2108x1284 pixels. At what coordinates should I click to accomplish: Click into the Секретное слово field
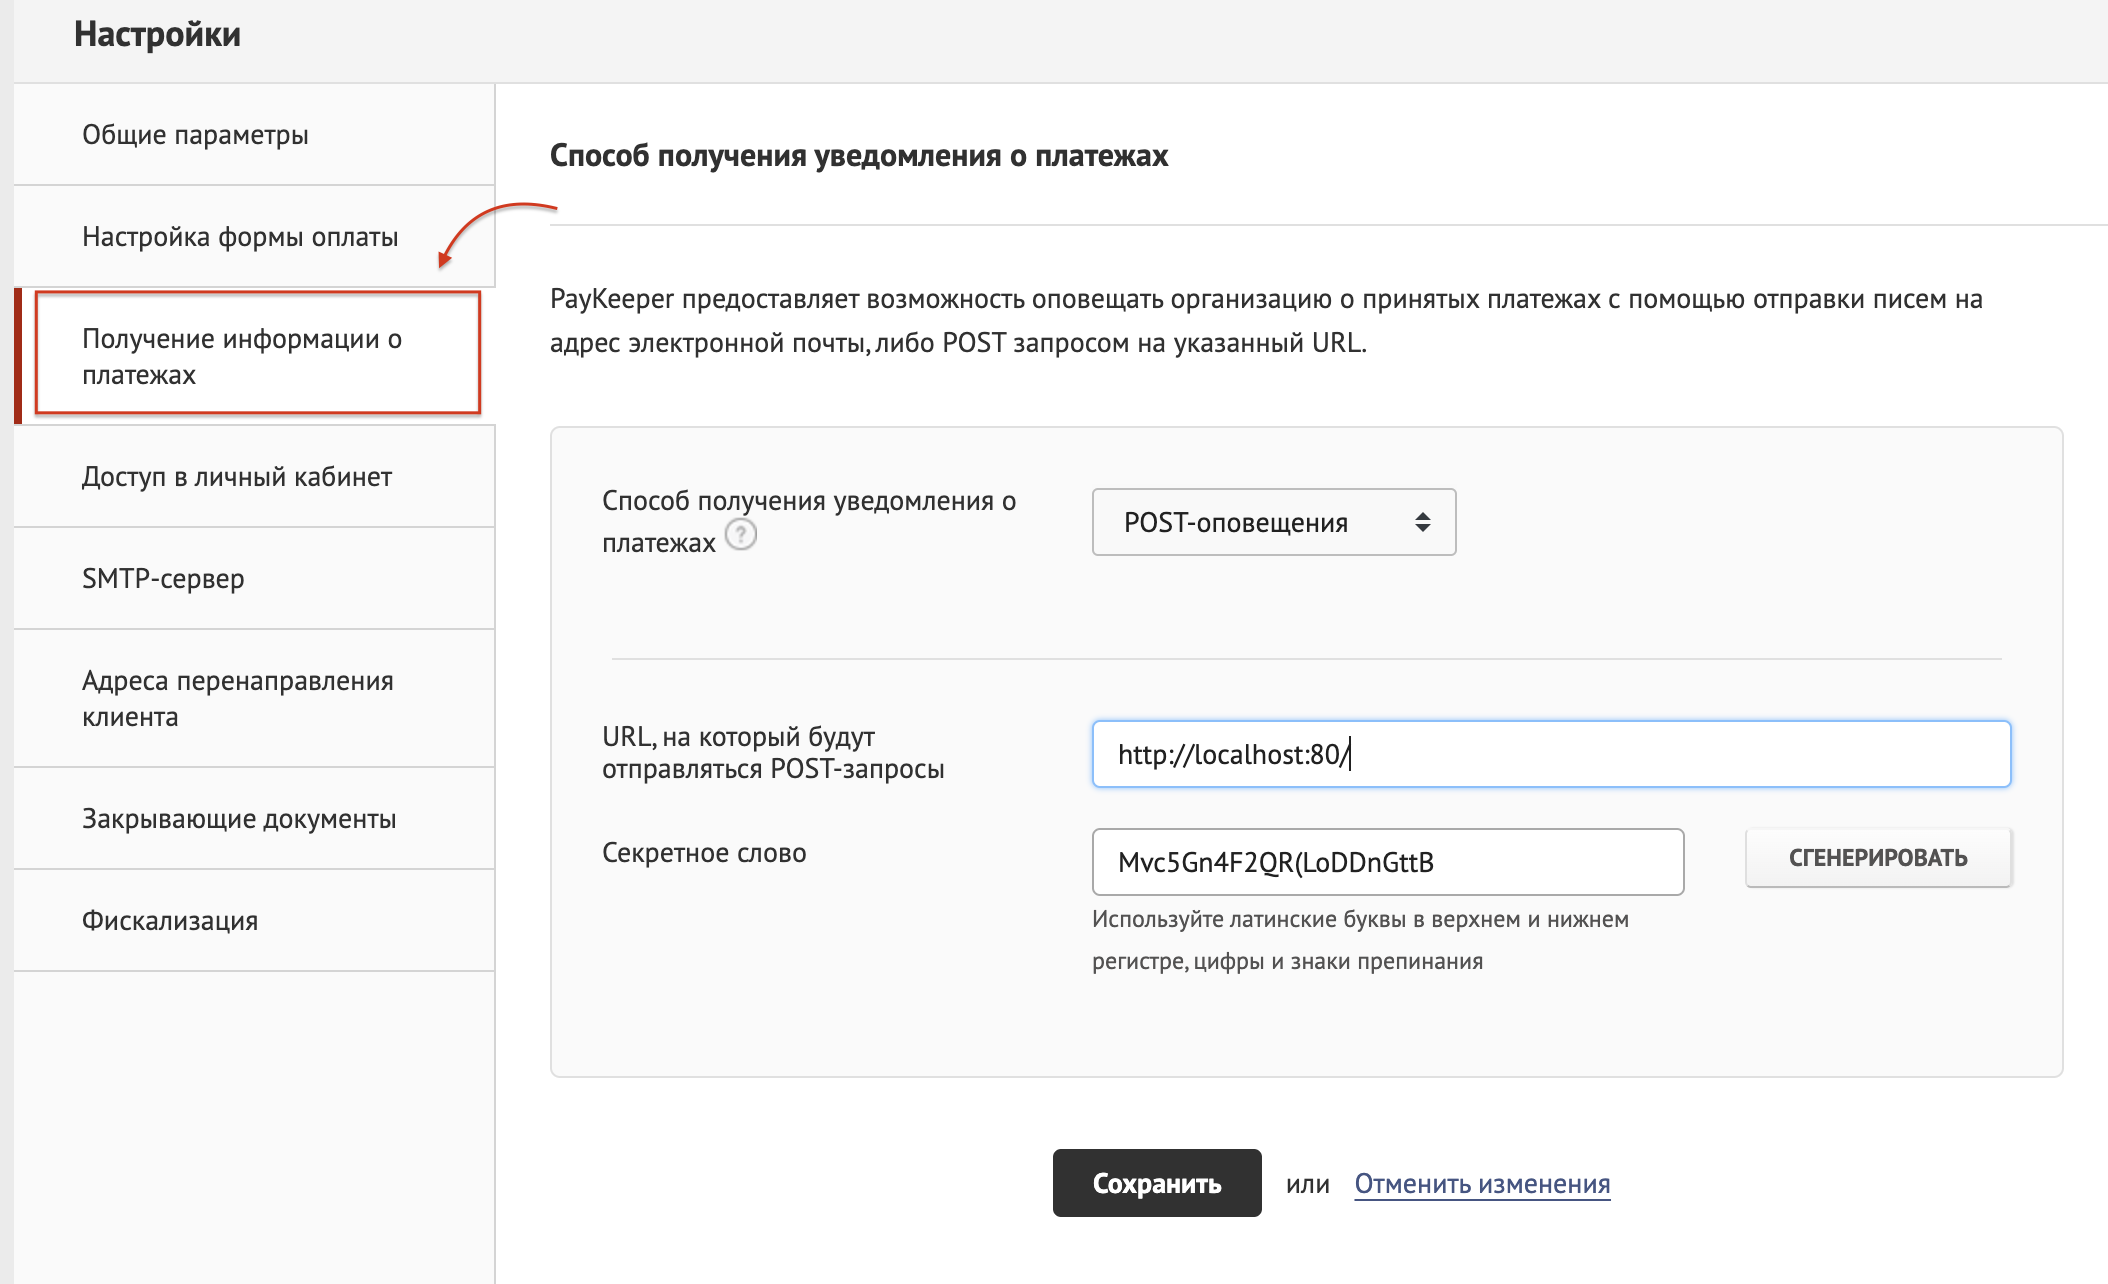point(1387,862)
